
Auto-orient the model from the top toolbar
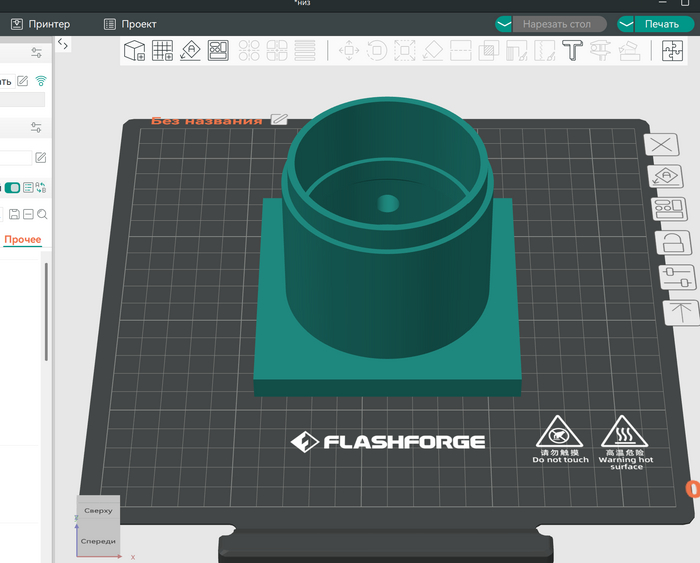point(190,50)
